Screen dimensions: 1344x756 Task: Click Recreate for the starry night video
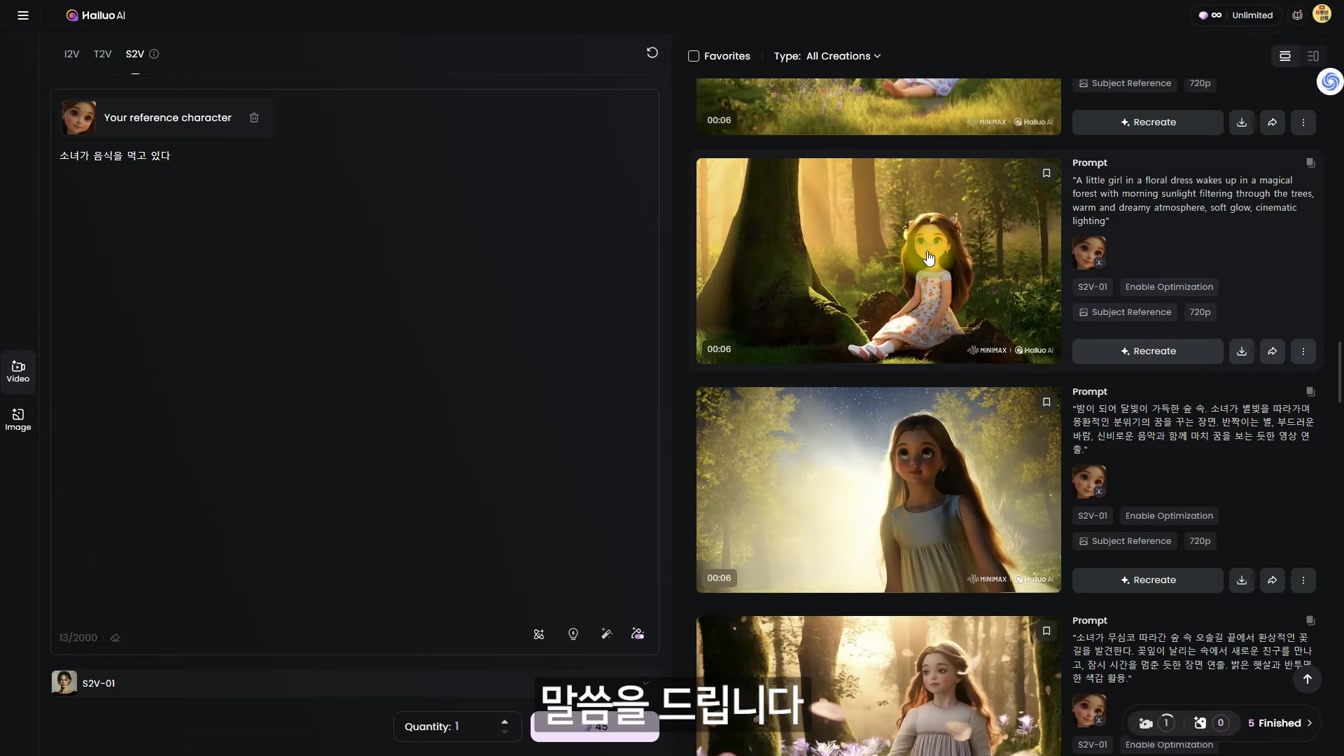point(1147,580)
